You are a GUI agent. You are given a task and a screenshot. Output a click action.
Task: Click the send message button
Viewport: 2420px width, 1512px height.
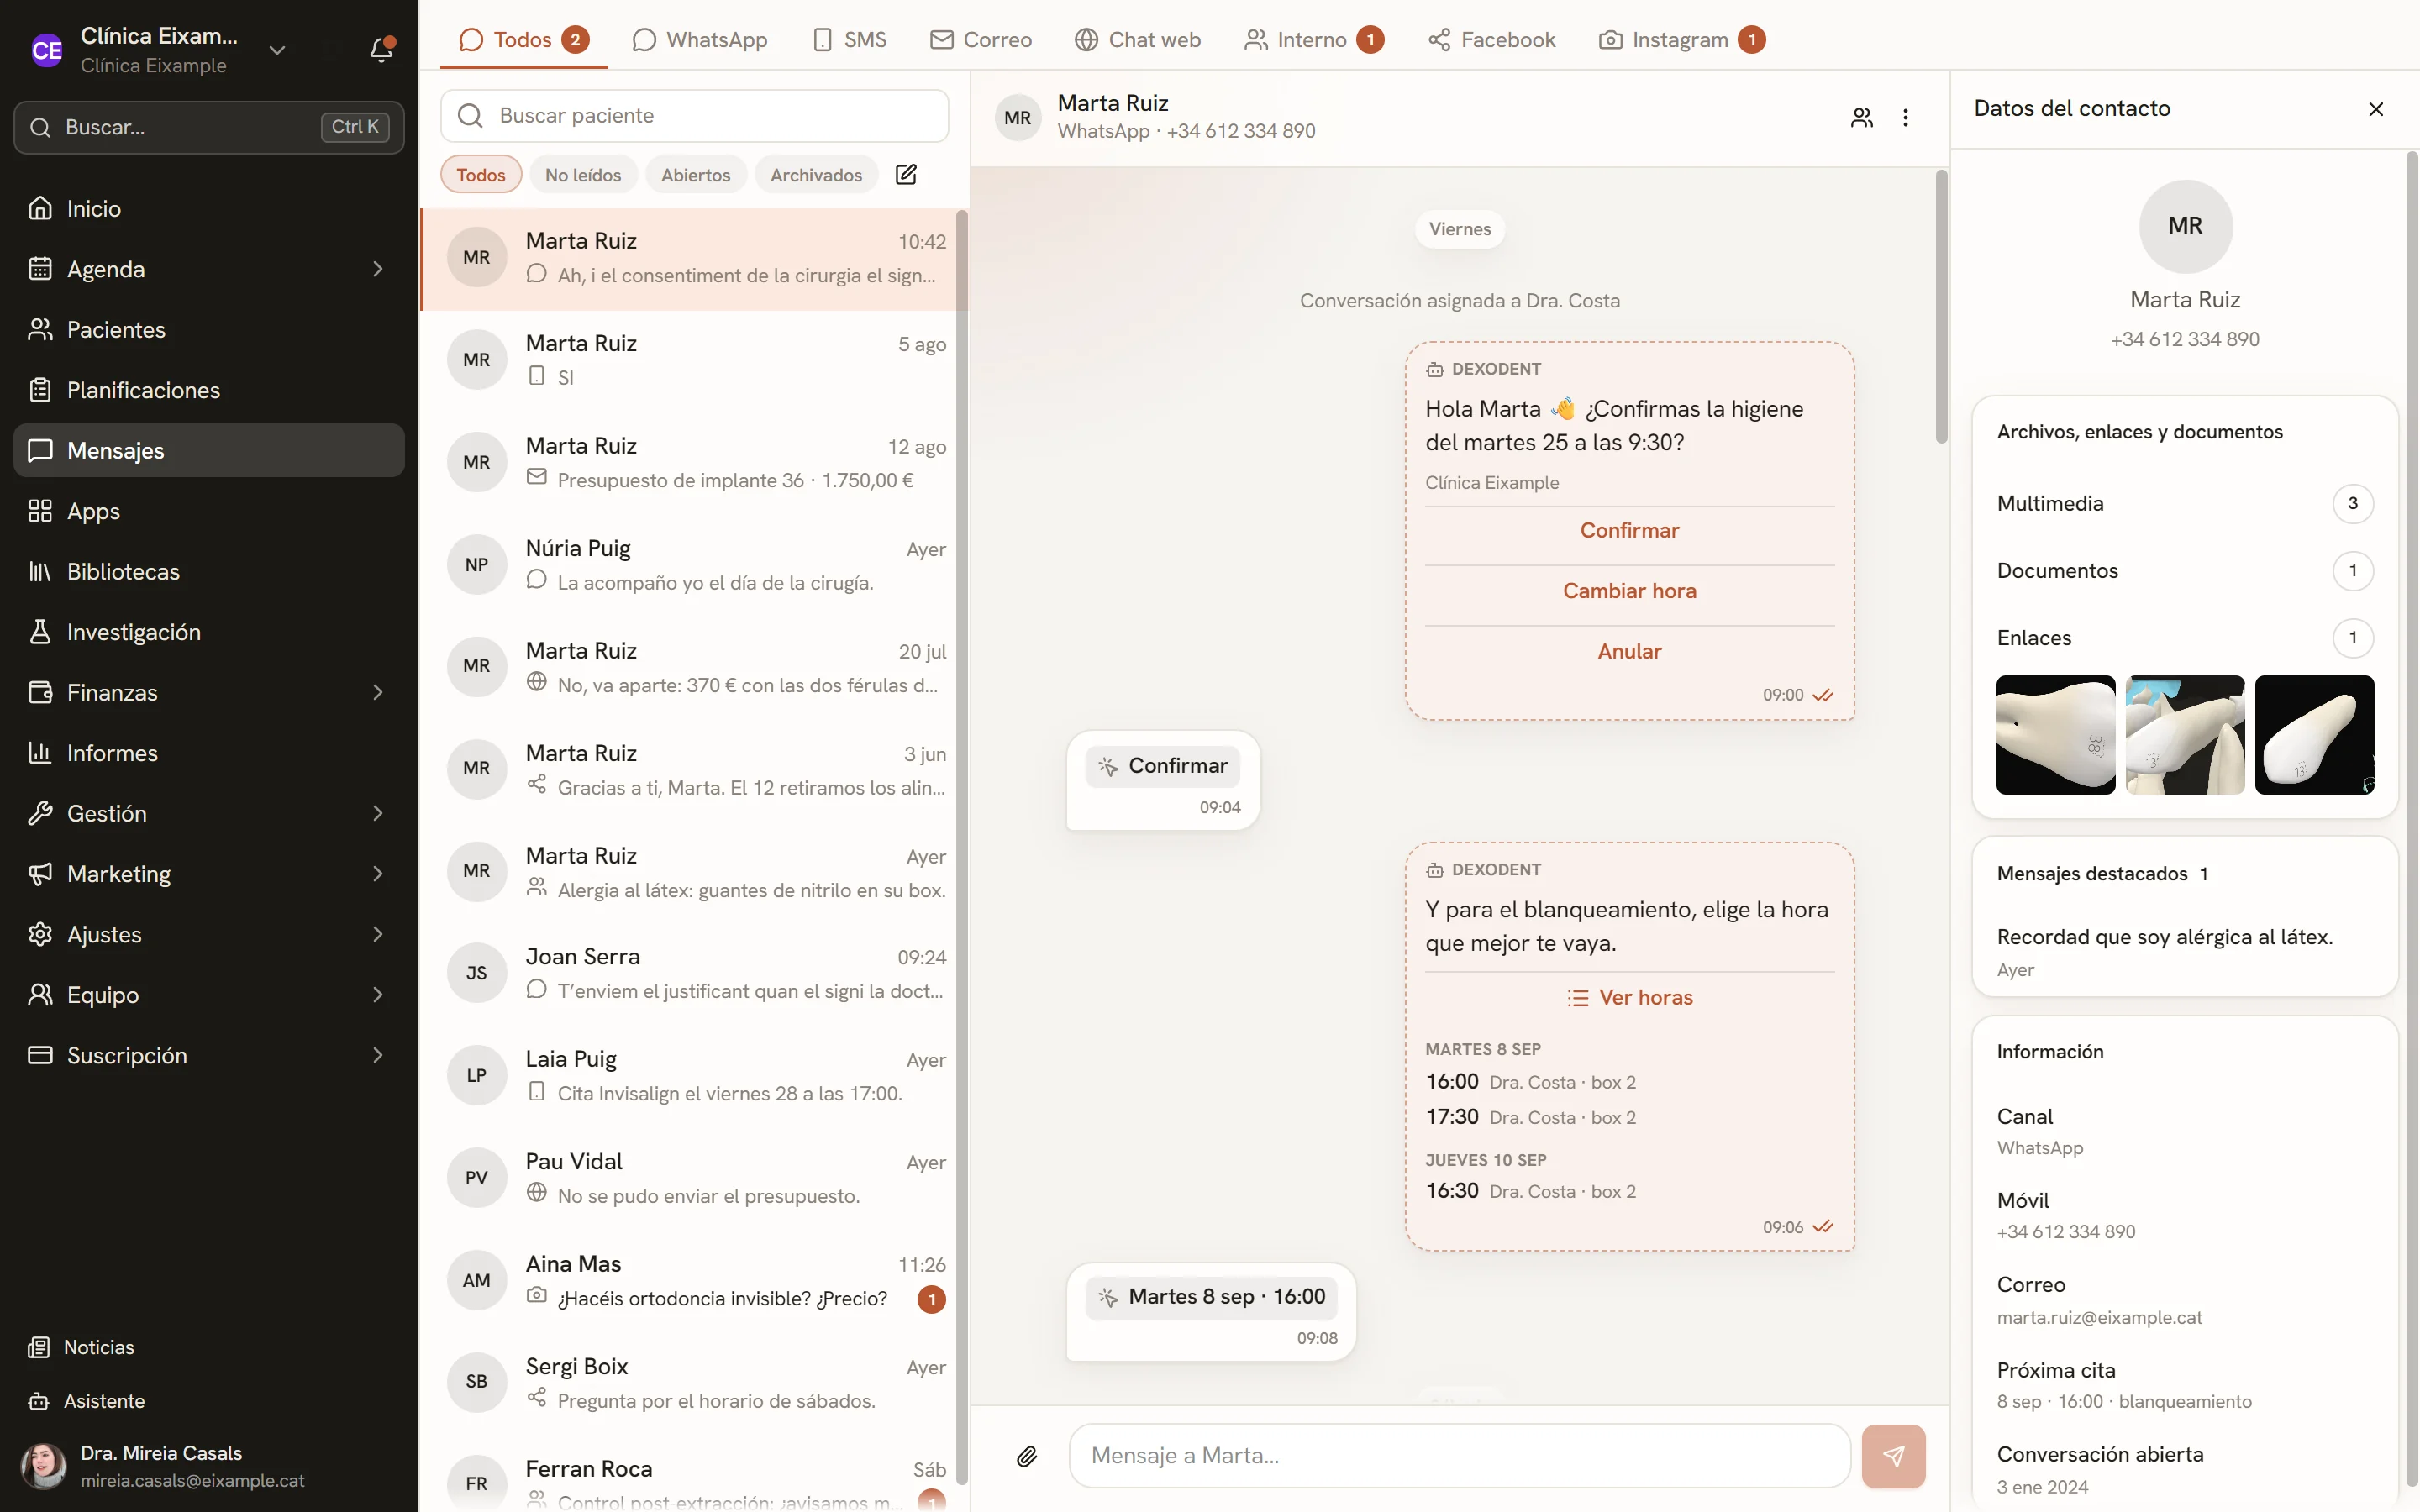point(1893,1456)
